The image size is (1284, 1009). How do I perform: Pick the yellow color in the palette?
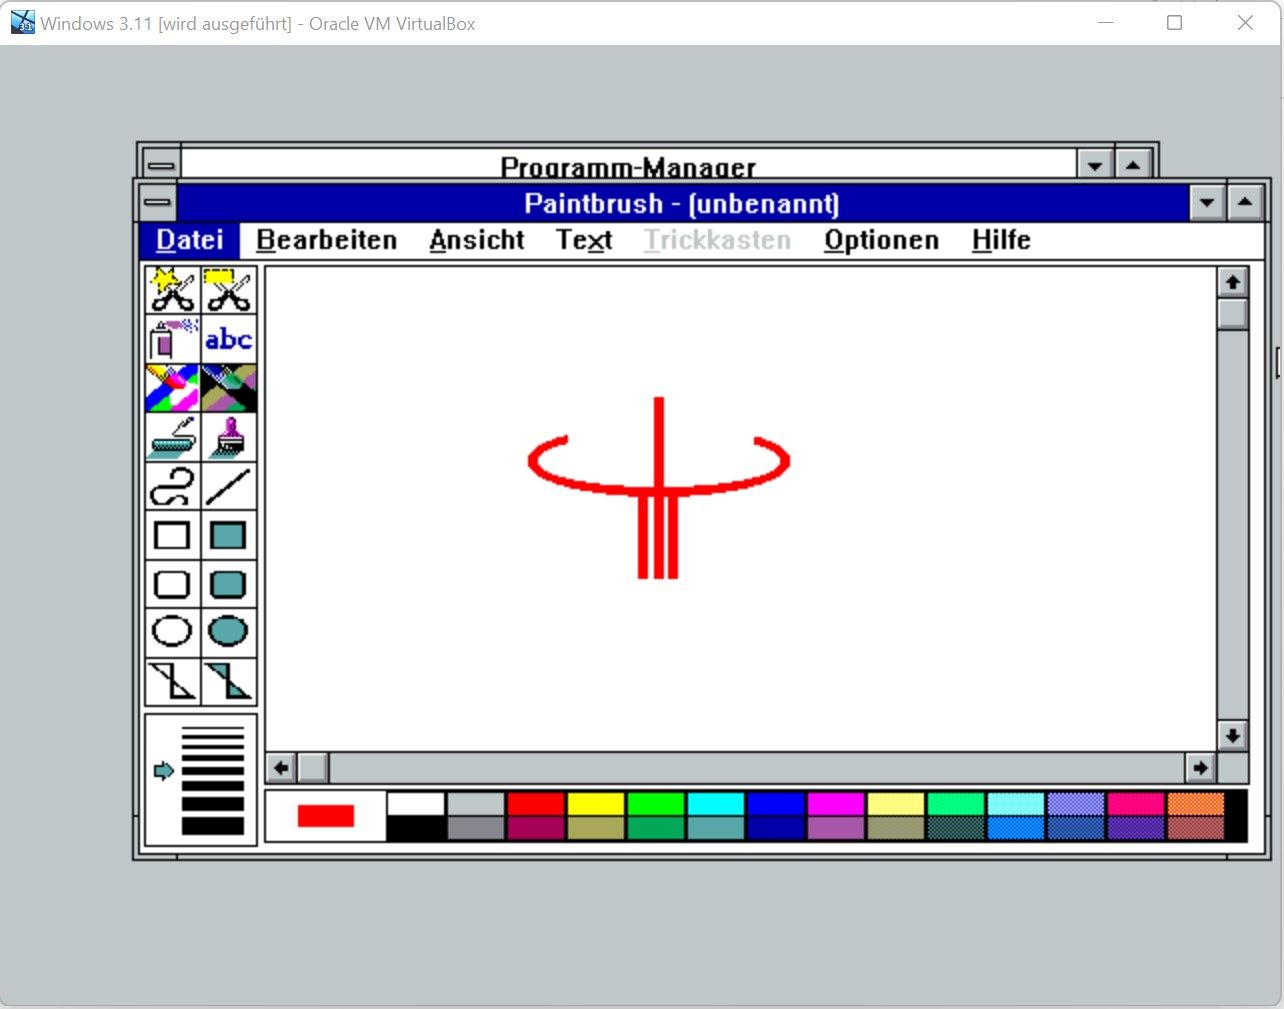click(595, 804)
